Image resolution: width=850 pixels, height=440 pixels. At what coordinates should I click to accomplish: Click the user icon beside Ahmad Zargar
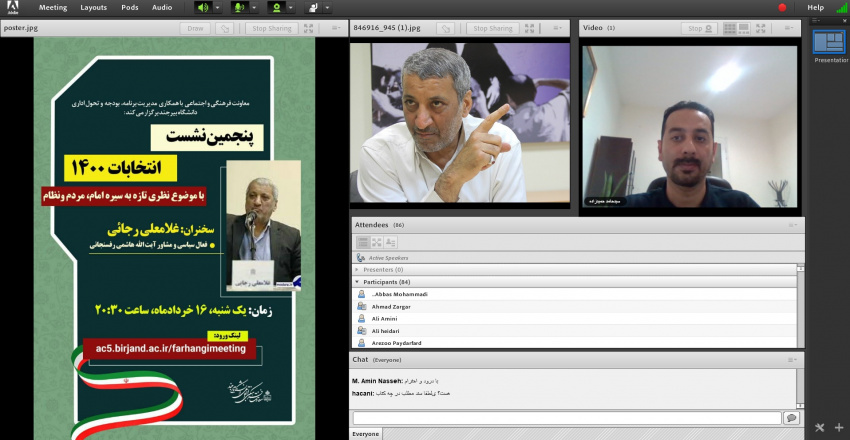click(362, 307)
